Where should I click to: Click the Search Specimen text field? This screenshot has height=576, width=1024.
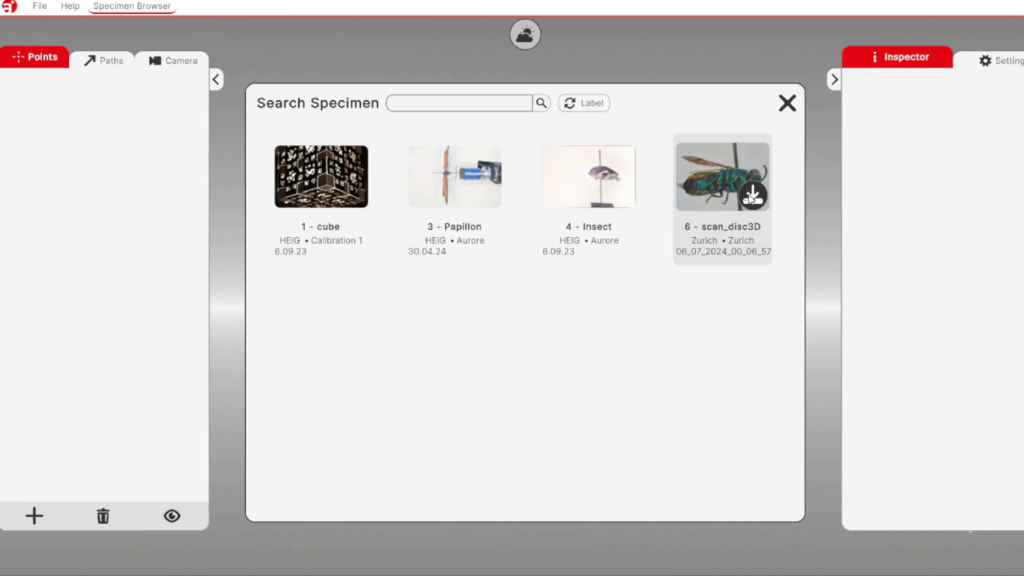click(x=459, y=103)
